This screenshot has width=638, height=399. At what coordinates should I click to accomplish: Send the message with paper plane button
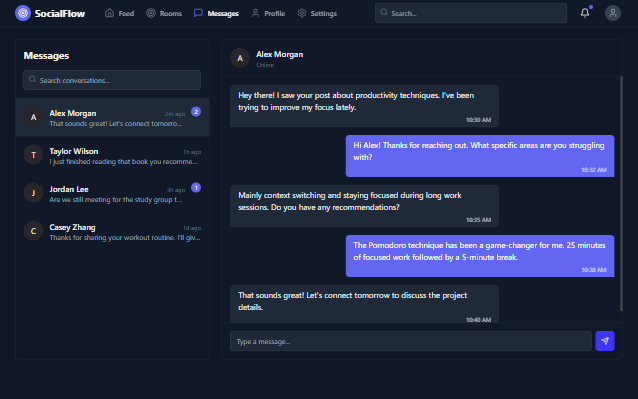[x=605, y=341]
